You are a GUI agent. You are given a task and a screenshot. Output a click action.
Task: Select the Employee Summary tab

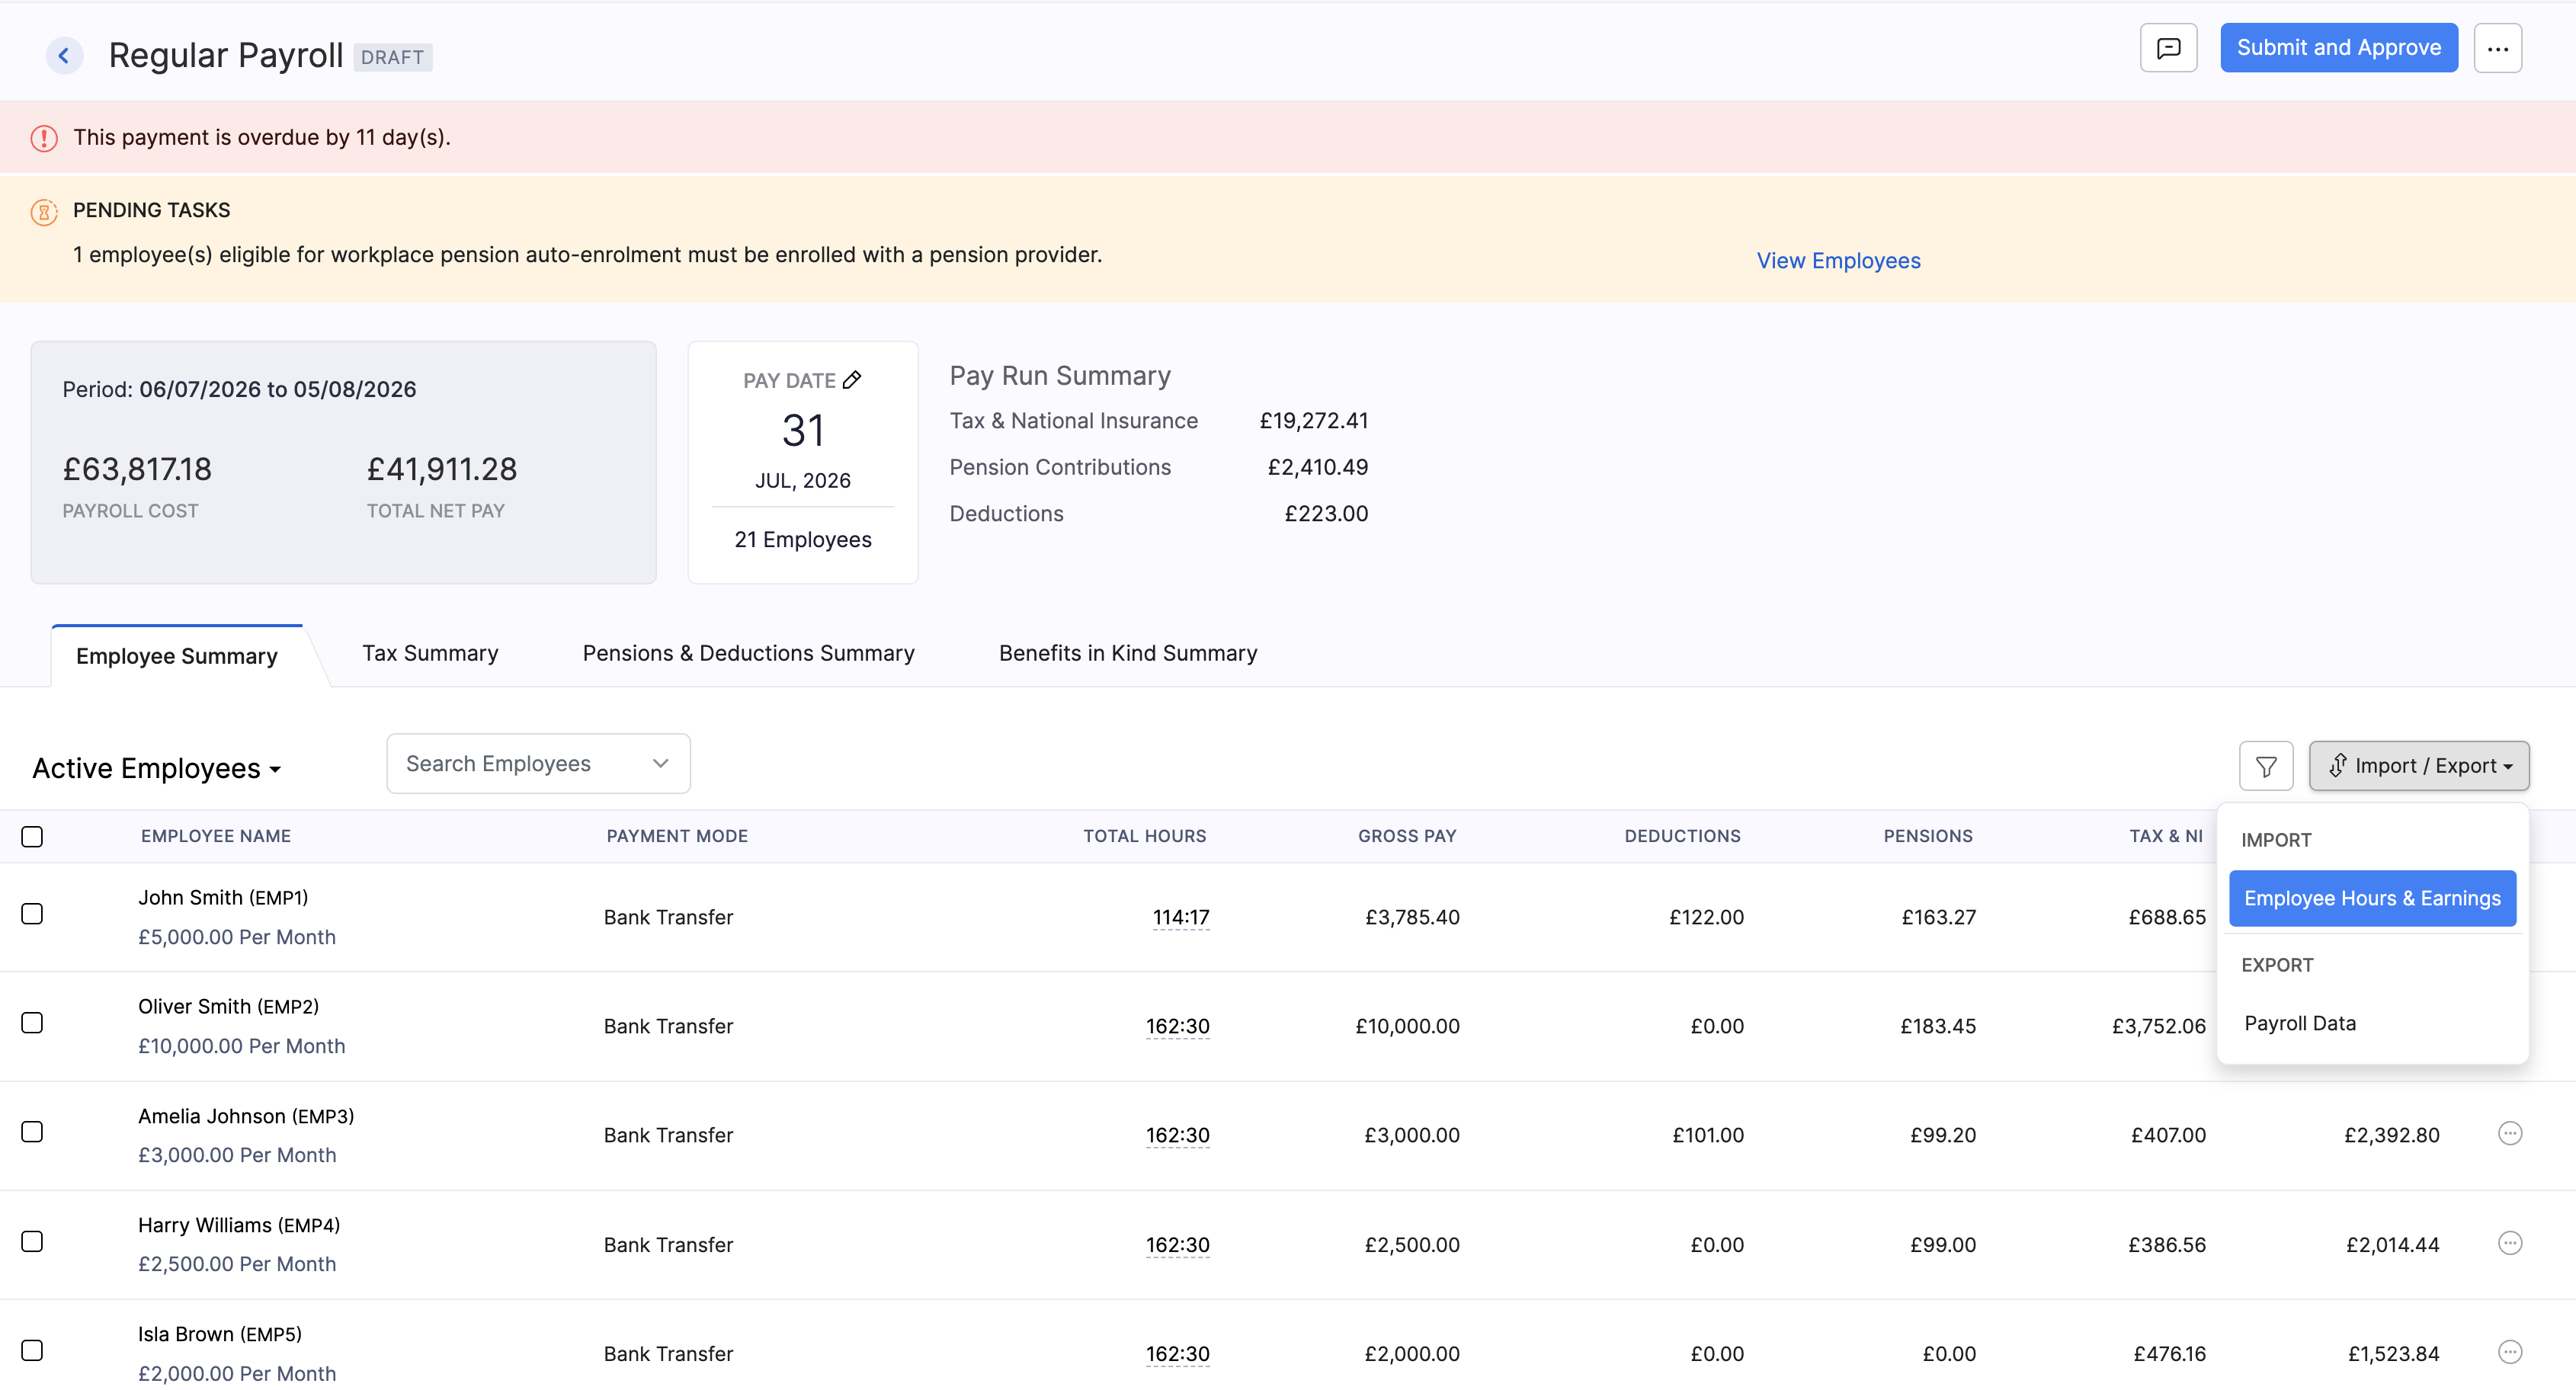[x=177, y=656]
